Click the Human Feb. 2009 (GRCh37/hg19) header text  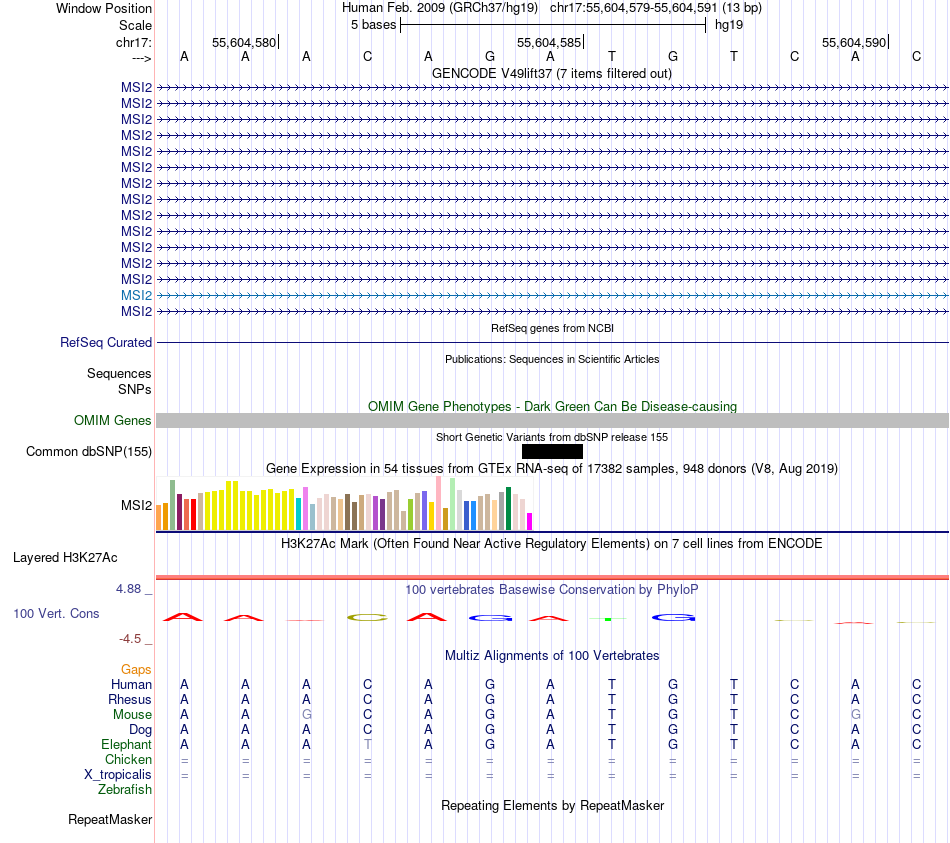440,8
